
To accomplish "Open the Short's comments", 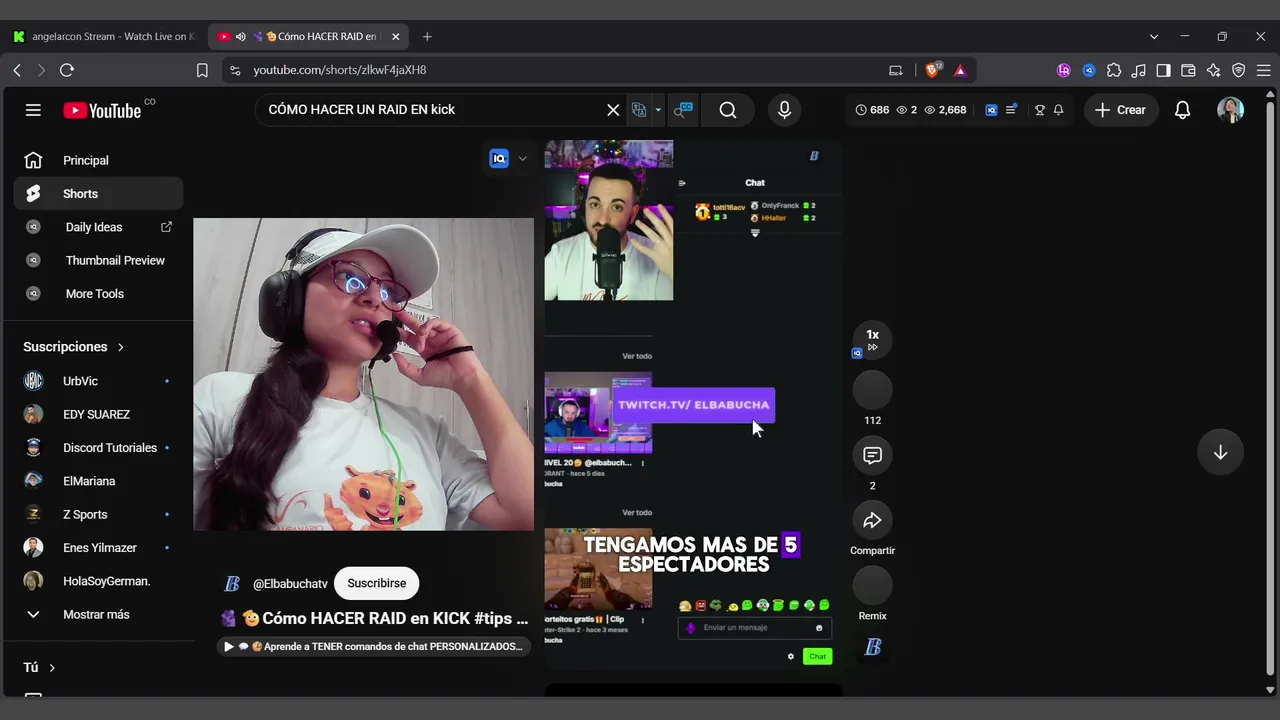I will 872,455.
